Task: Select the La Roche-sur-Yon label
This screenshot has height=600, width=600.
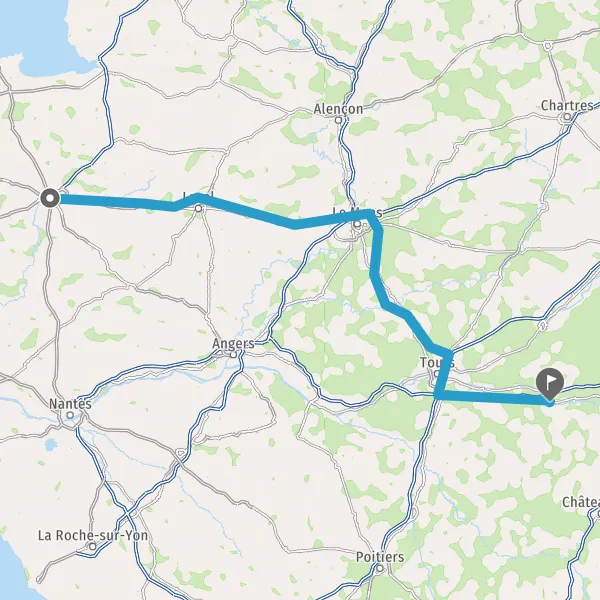Action: (93, 535)
